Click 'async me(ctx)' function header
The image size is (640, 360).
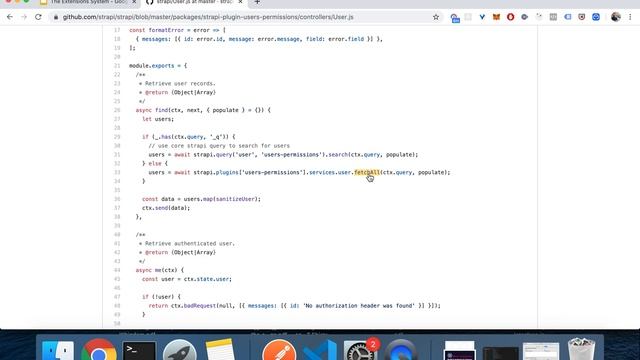160,270
